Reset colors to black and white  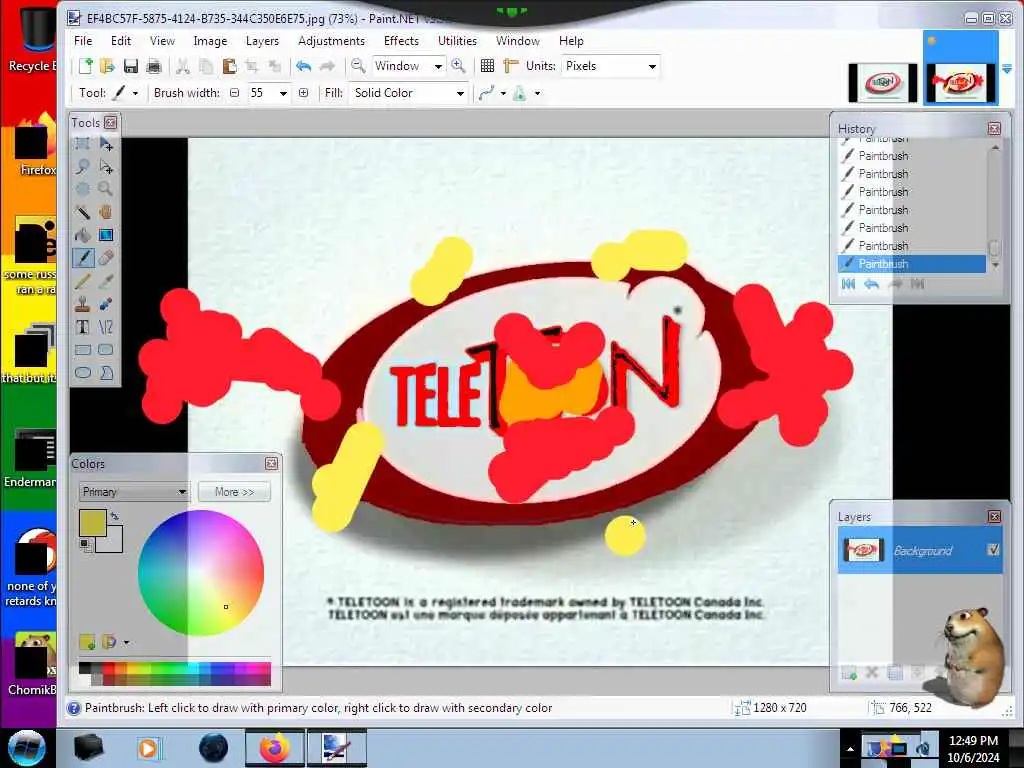point(85,544)
